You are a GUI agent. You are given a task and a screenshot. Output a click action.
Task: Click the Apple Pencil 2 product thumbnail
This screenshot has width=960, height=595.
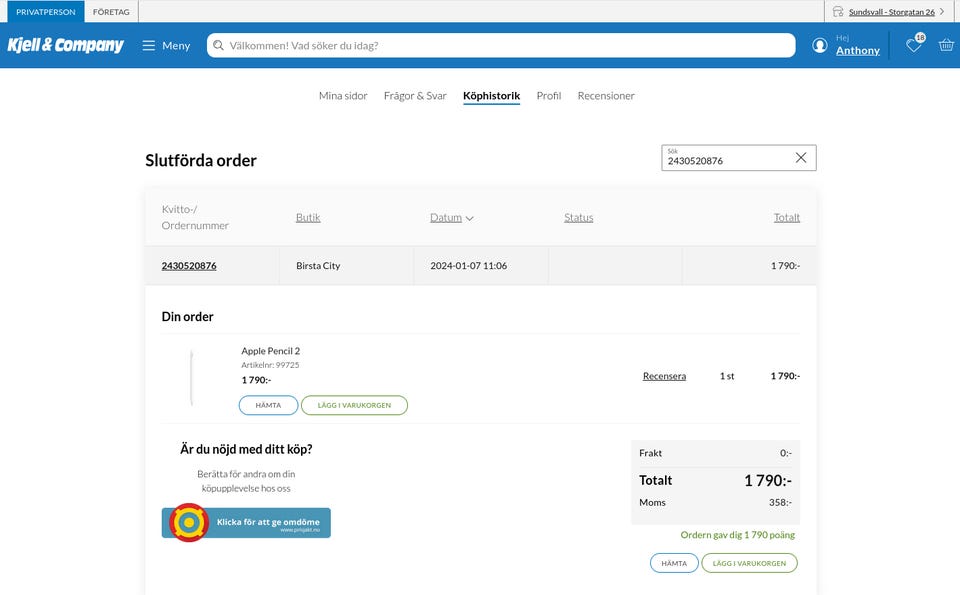pos(191,376)
